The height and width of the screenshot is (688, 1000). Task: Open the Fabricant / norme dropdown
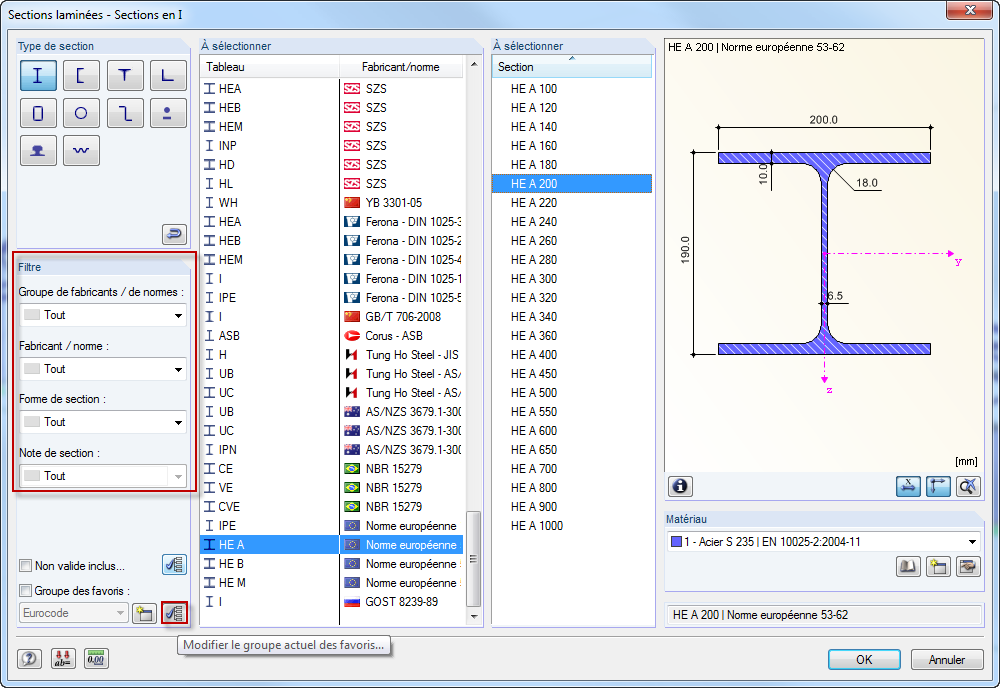click(x=103, y=369)
